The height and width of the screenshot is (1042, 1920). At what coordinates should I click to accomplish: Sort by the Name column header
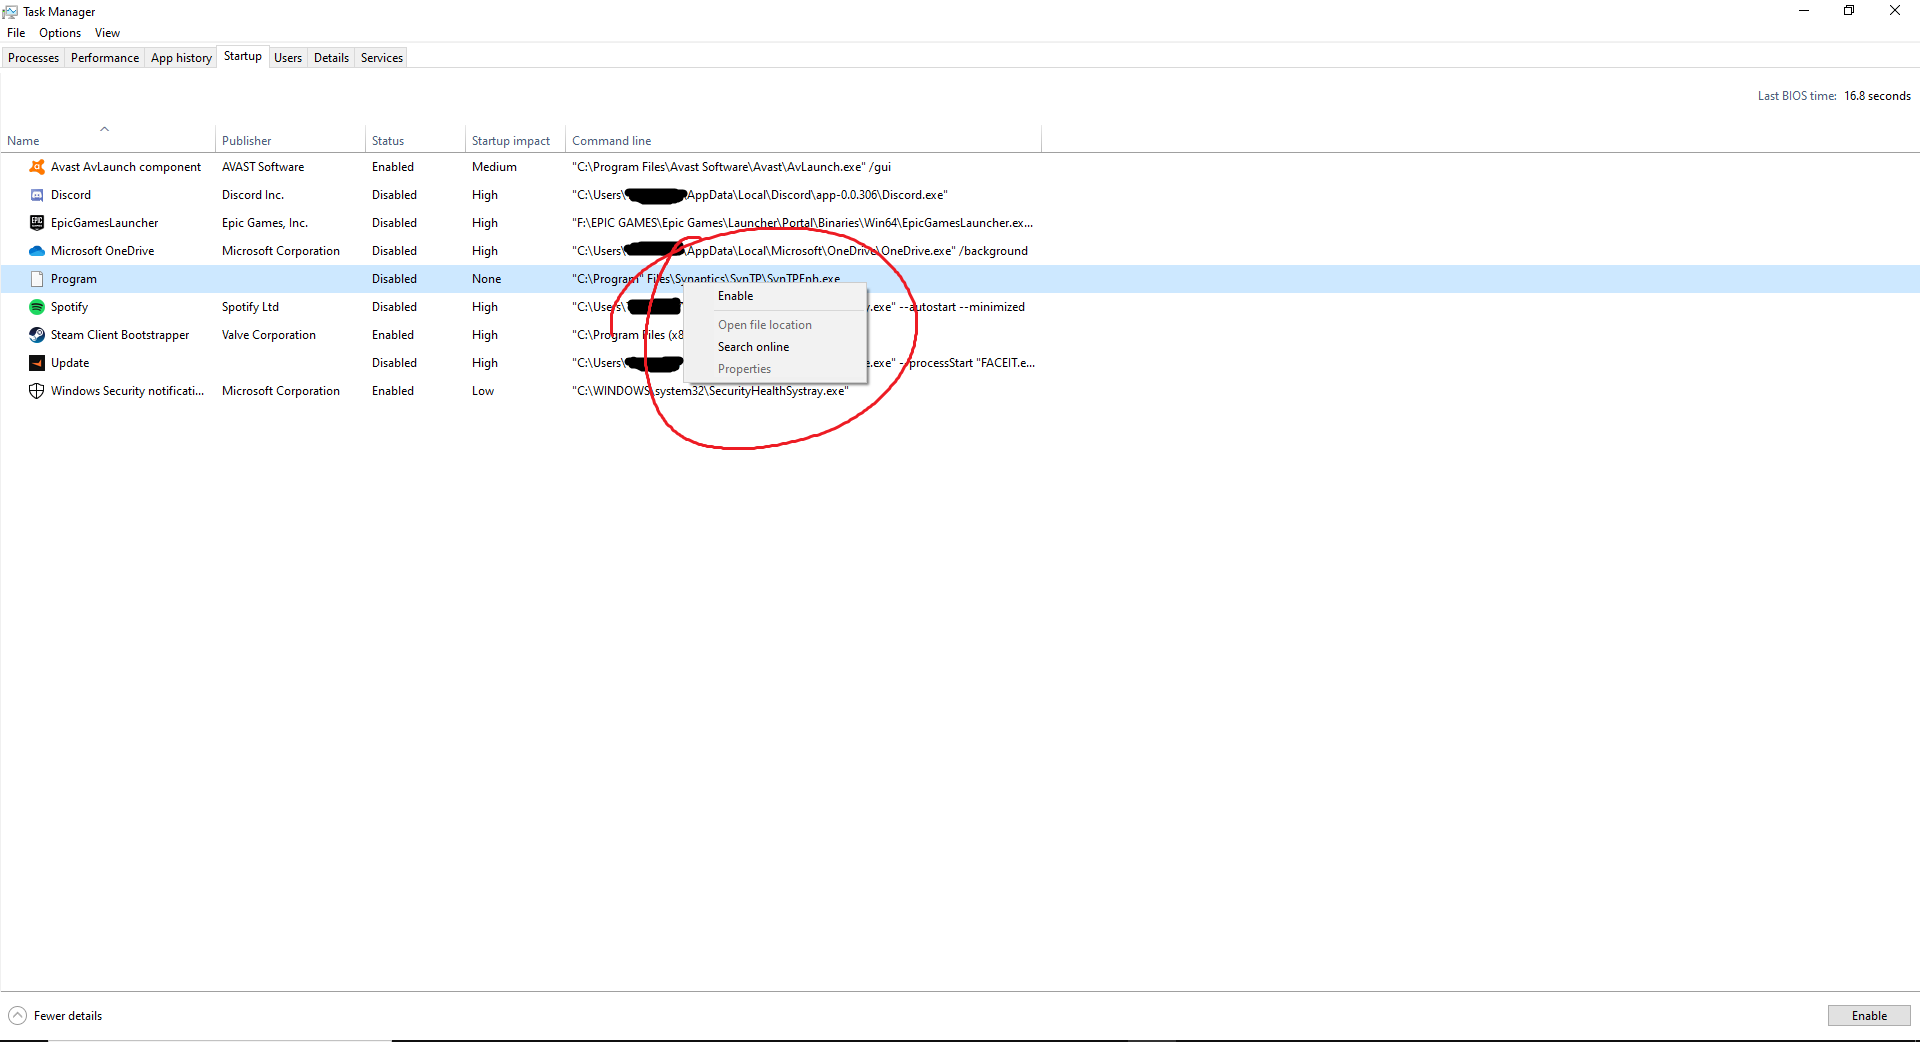tap(107, 141)
